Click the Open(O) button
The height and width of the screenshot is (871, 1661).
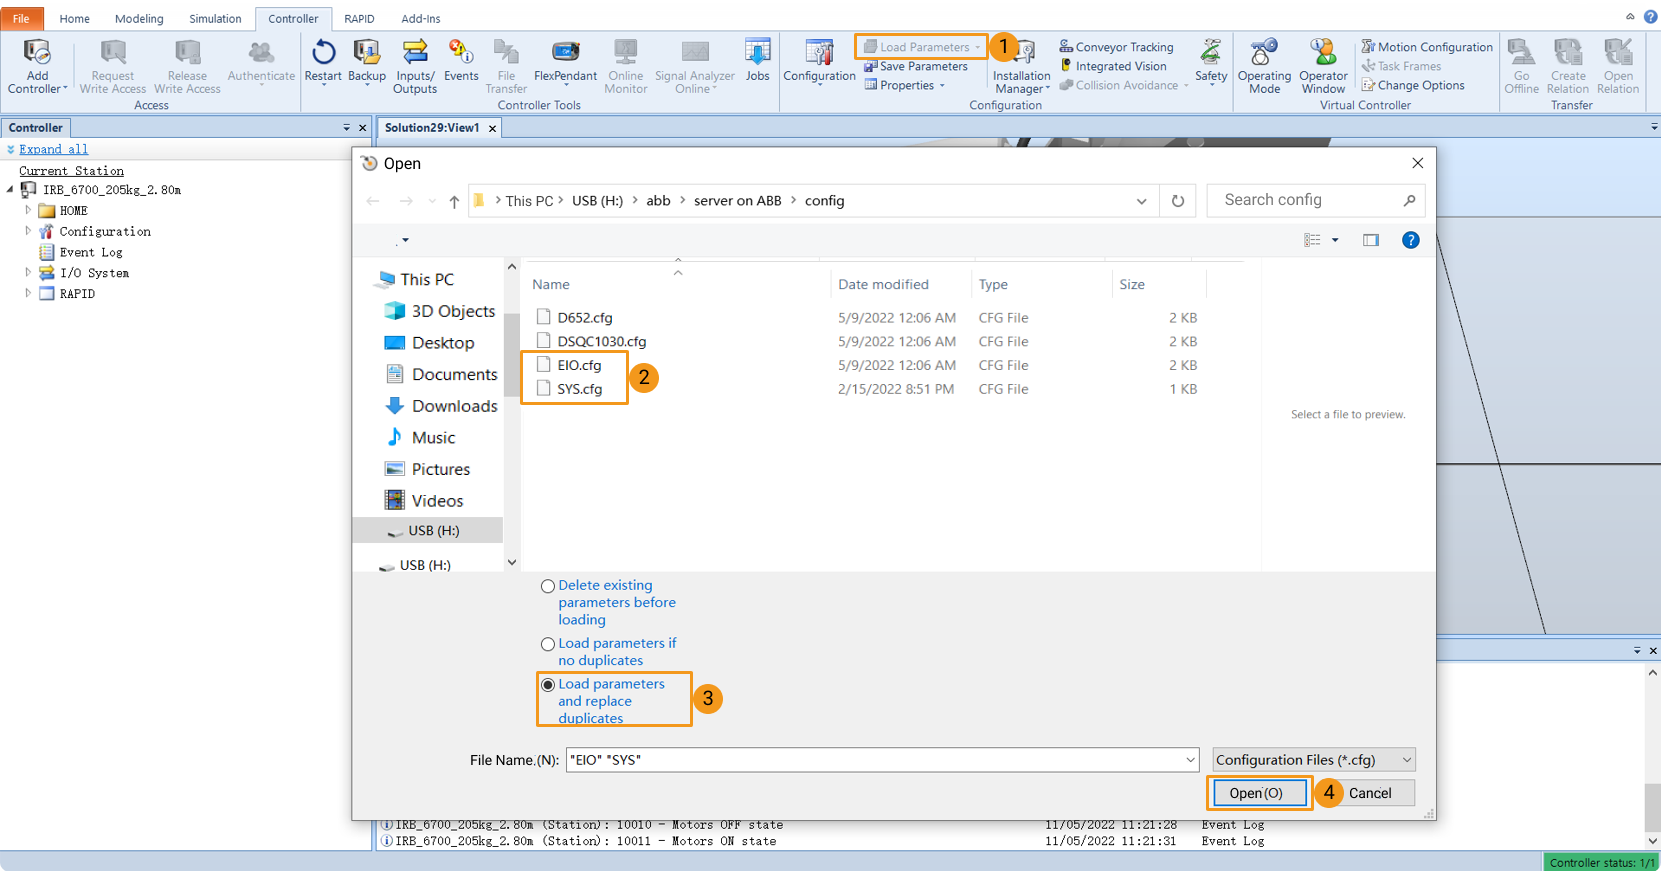[1256, 793]
